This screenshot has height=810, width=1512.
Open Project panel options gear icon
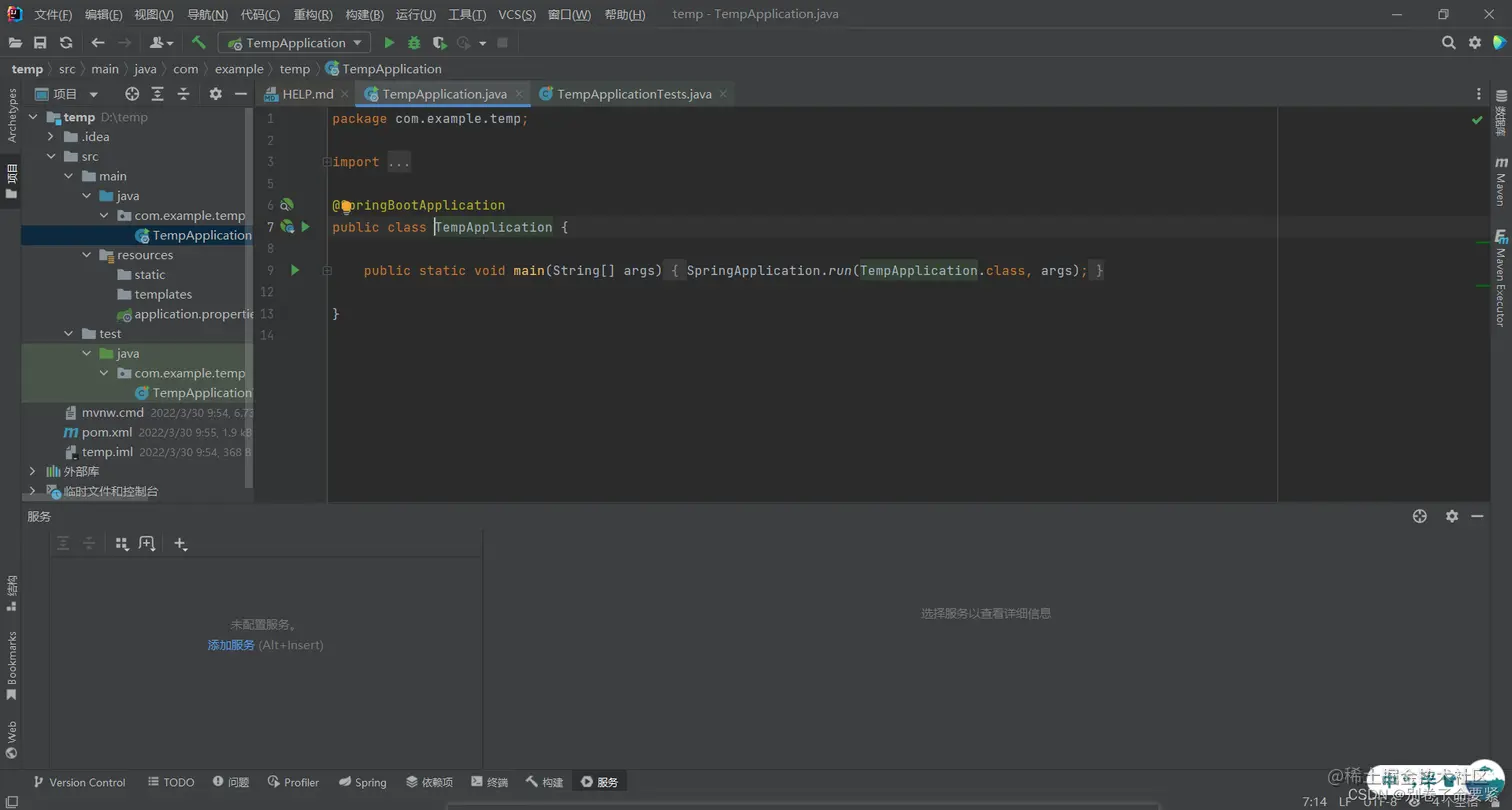click(x=216, y=94)
